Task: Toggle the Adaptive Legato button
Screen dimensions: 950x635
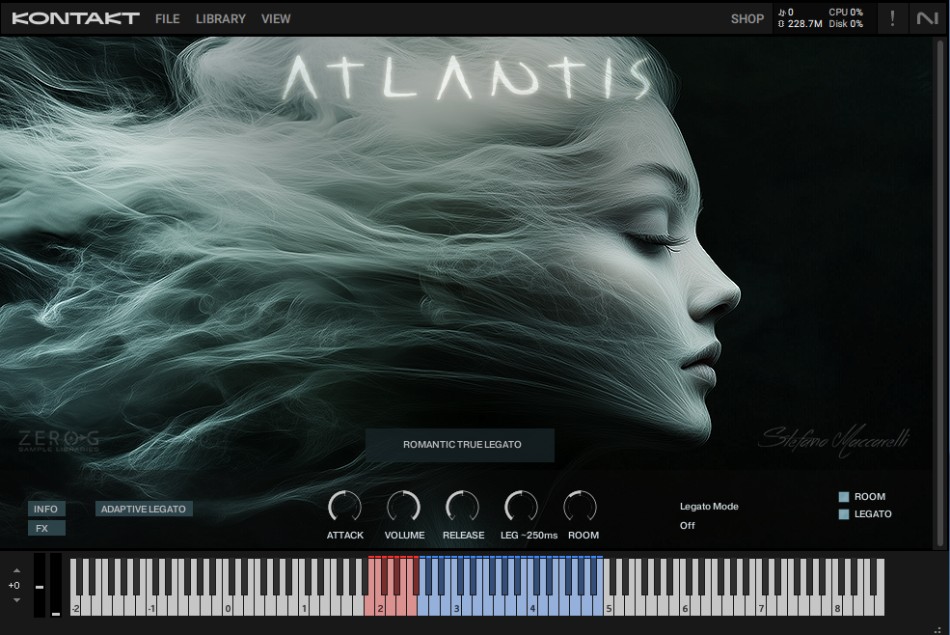Action: click(x=144, y=509)
